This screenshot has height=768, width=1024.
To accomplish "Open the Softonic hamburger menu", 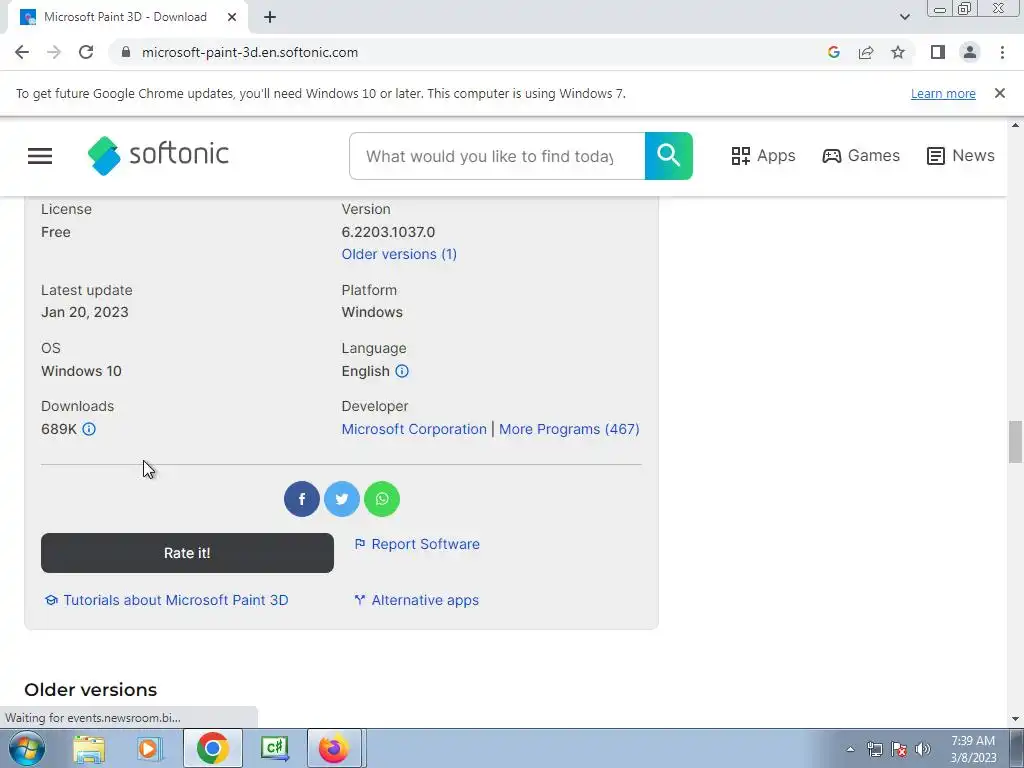I will click(40, 155).
